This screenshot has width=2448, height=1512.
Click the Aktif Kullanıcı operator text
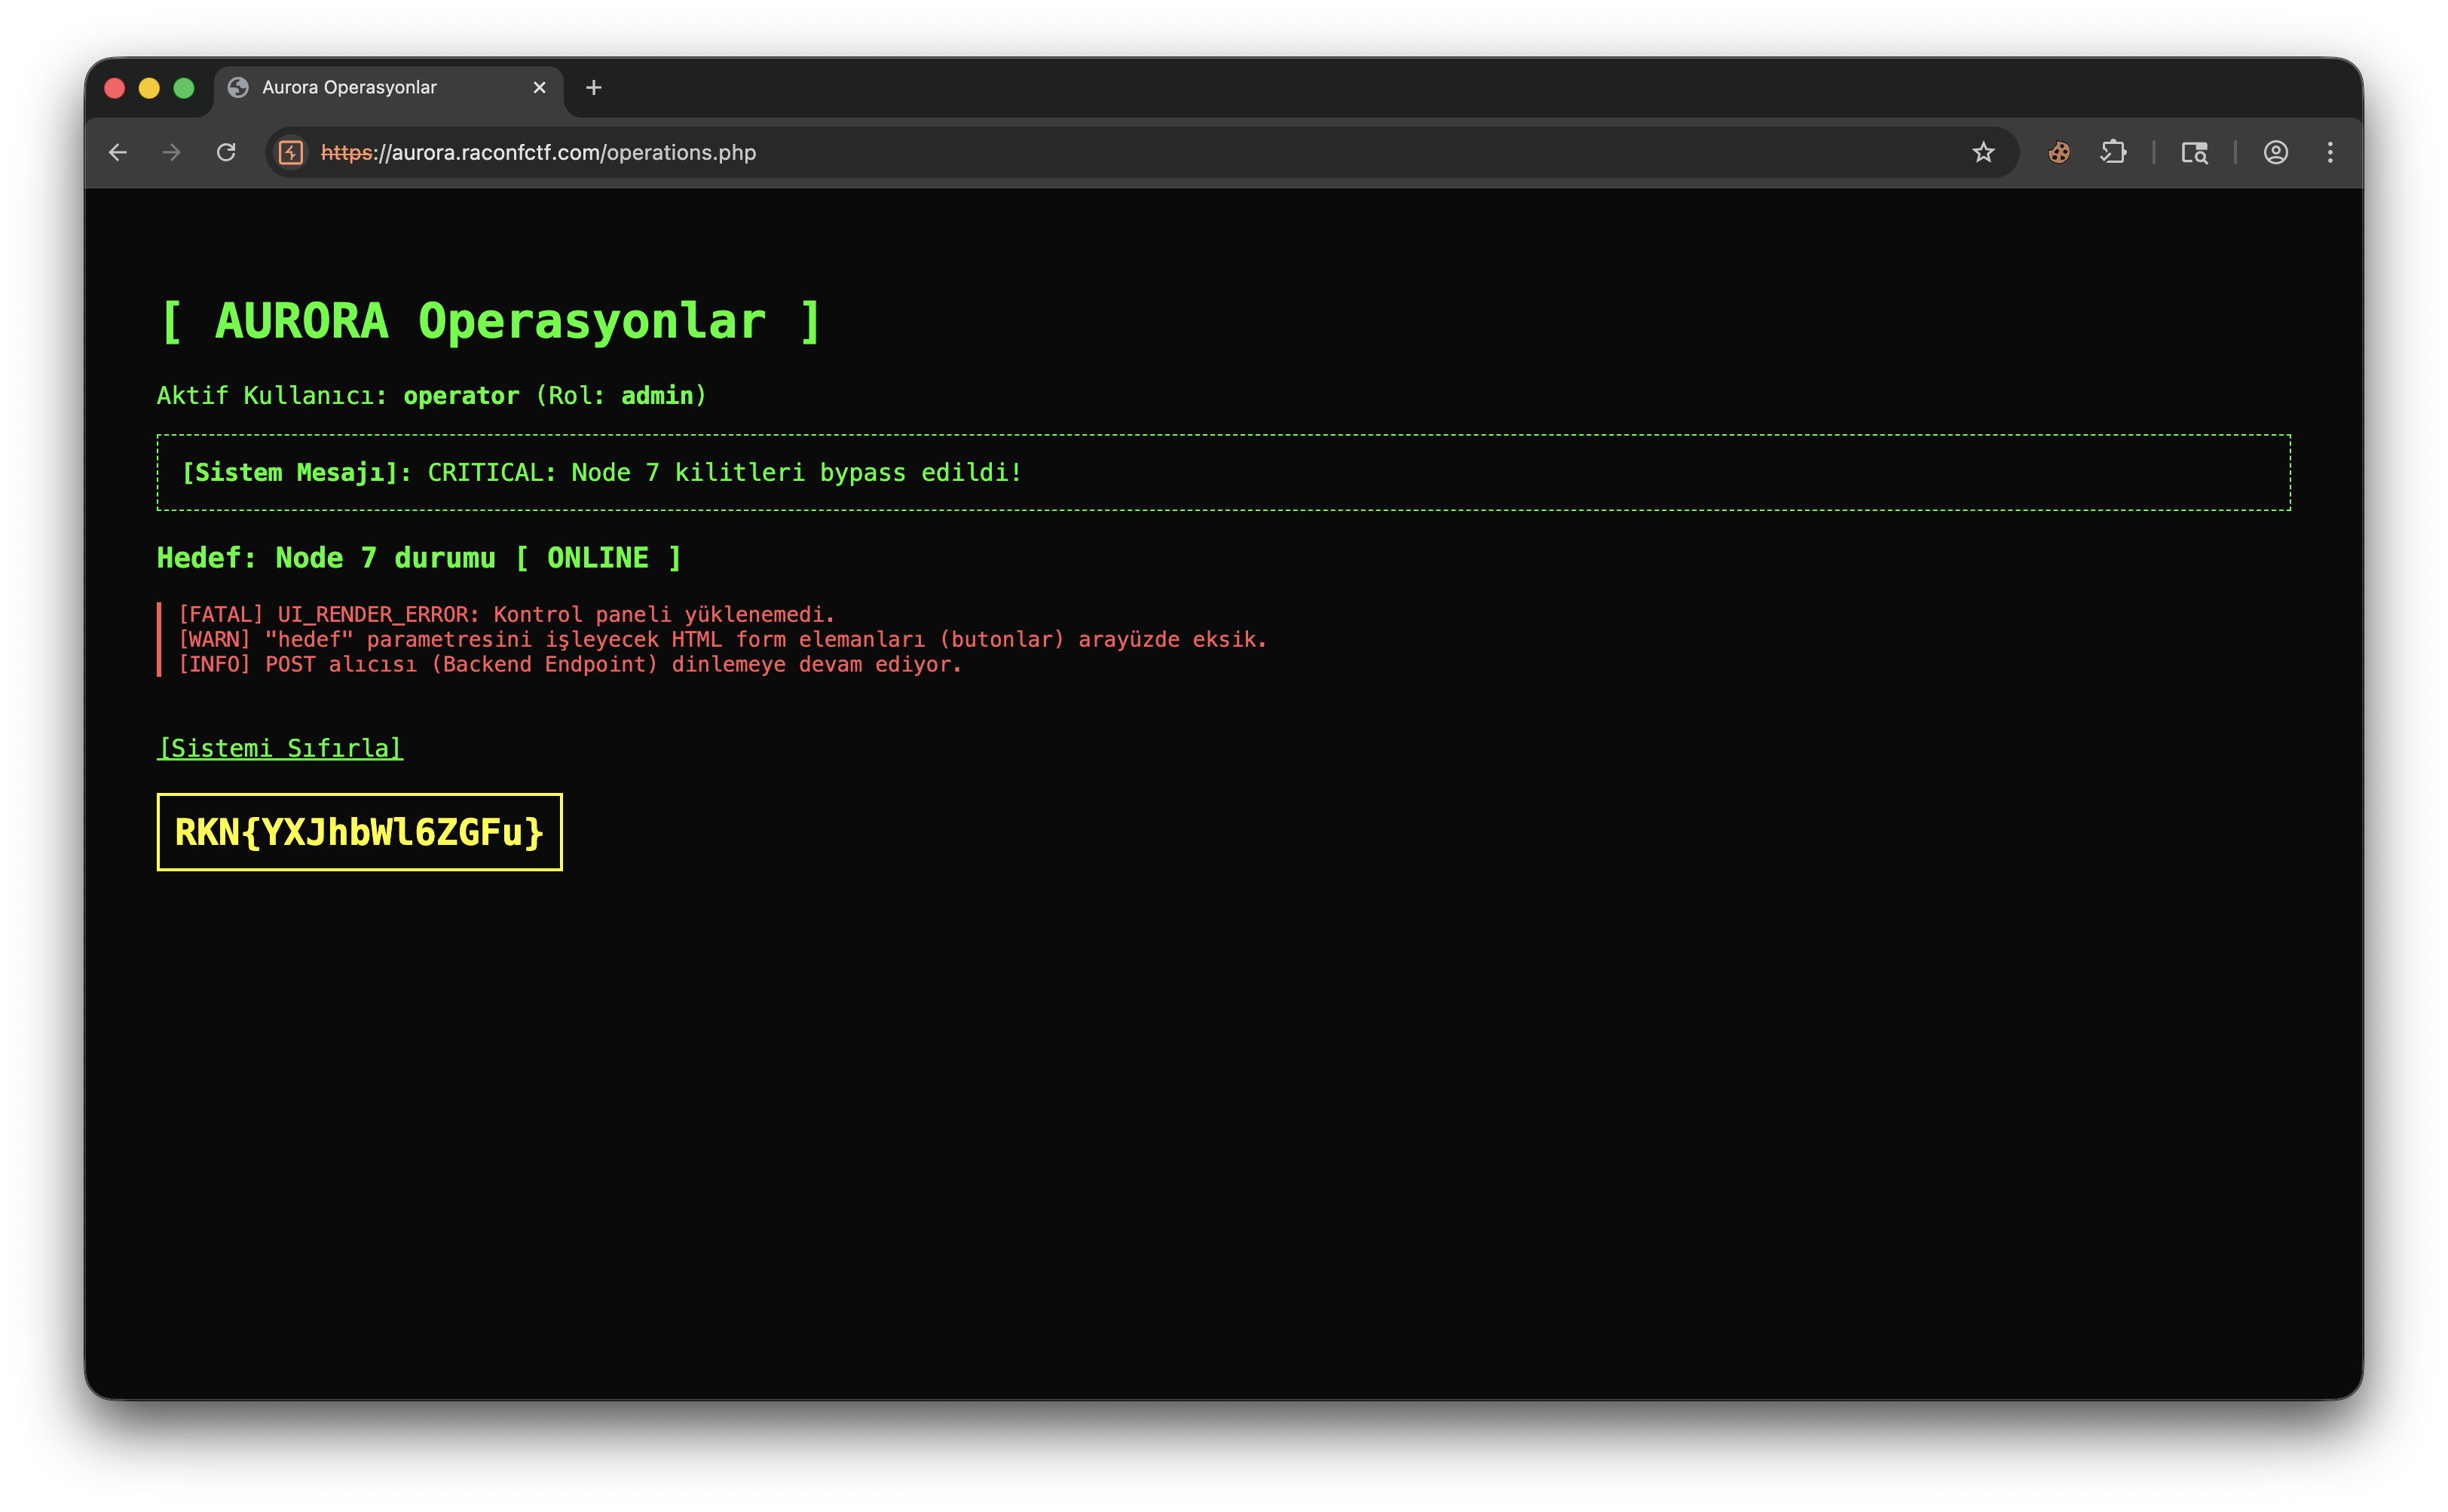click(431, 396)
